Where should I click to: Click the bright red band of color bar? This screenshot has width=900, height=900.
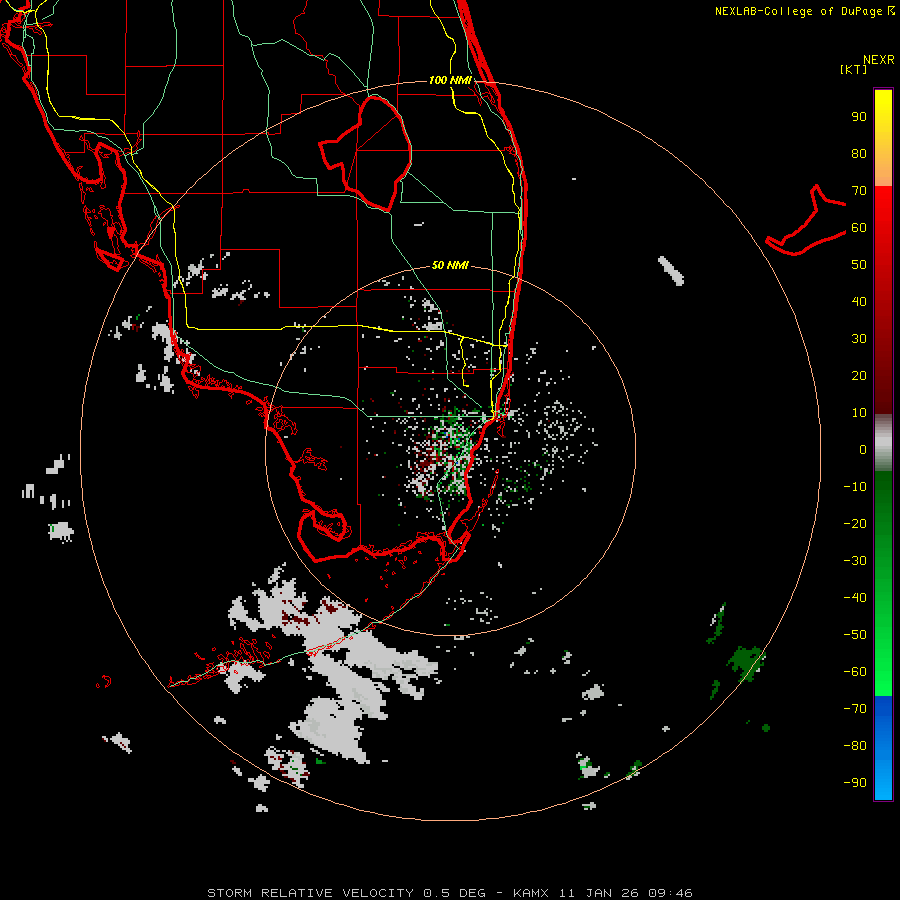(883, 218)
